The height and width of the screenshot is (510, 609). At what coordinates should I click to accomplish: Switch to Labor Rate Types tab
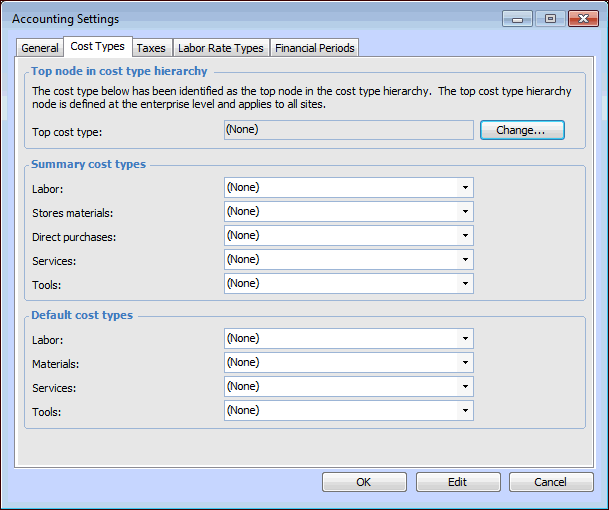[x=220, y=48]
